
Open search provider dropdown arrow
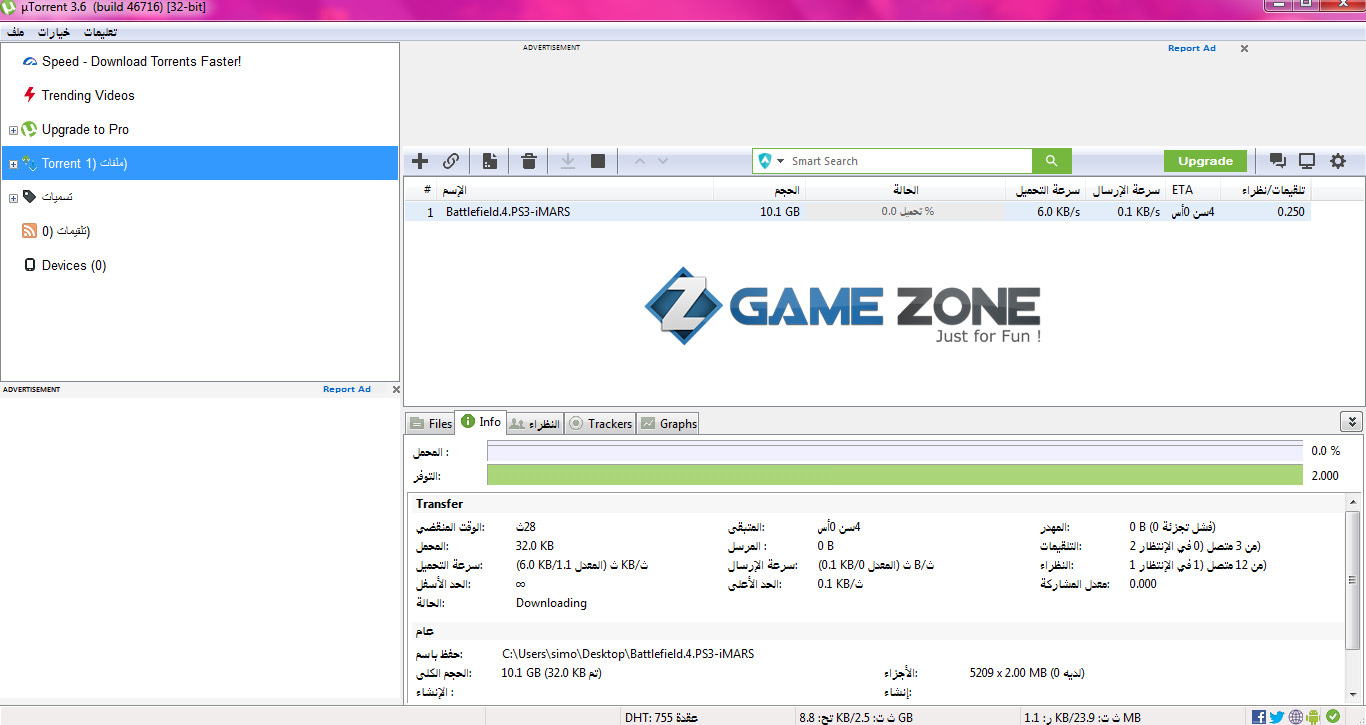point(780,161)
